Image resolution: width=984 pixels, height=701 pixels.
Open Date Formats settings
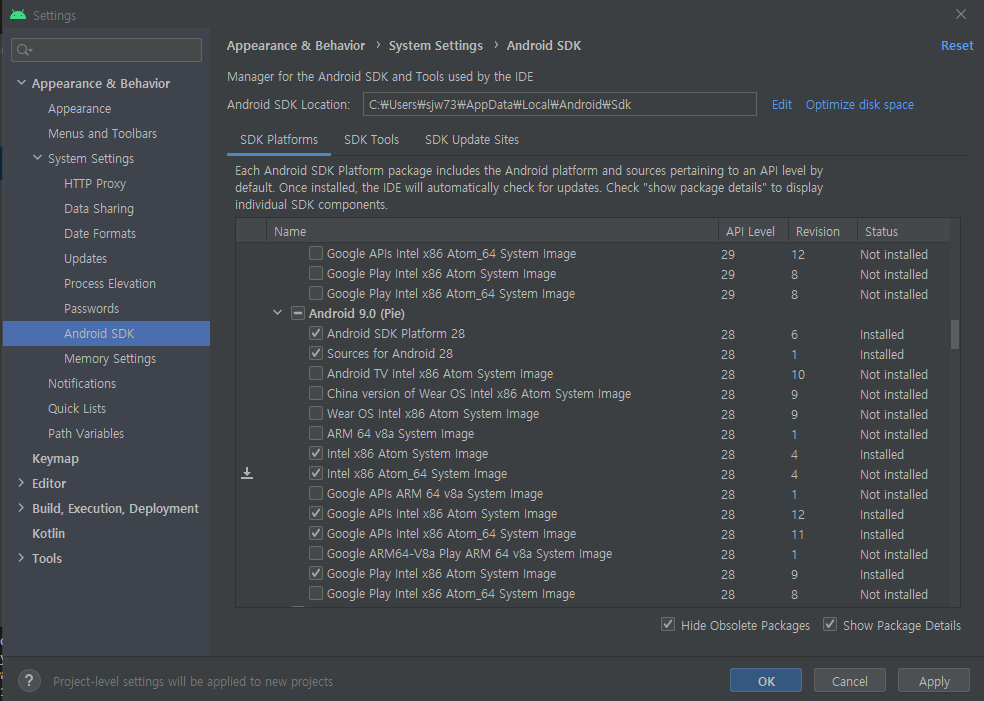coord(100,233)
